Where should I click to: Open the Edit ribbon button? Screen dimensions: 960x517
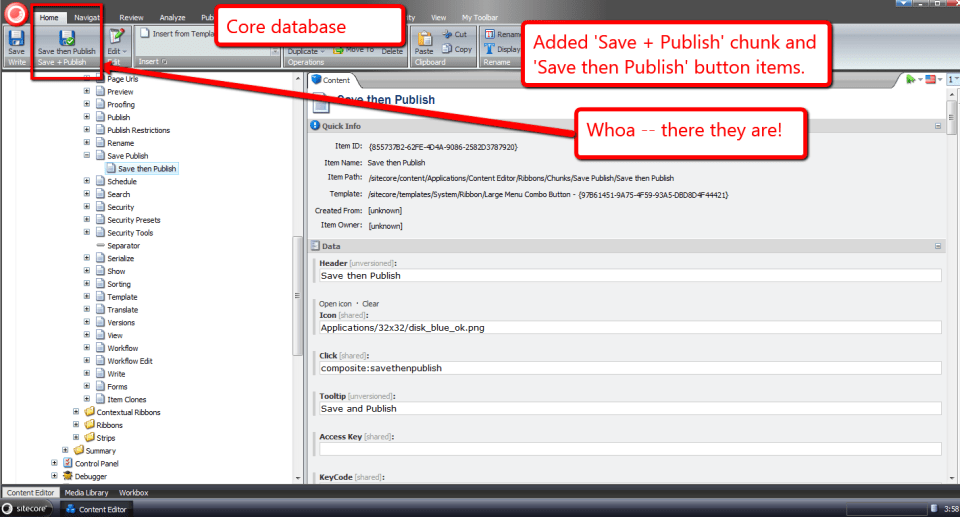pyautogui.click(x=116, y=42)
